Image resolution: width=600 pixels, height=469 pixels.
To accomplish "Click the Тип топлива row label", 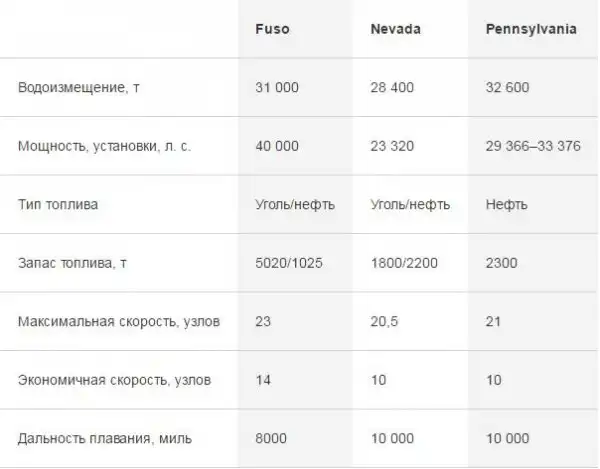I will point(58,204).
